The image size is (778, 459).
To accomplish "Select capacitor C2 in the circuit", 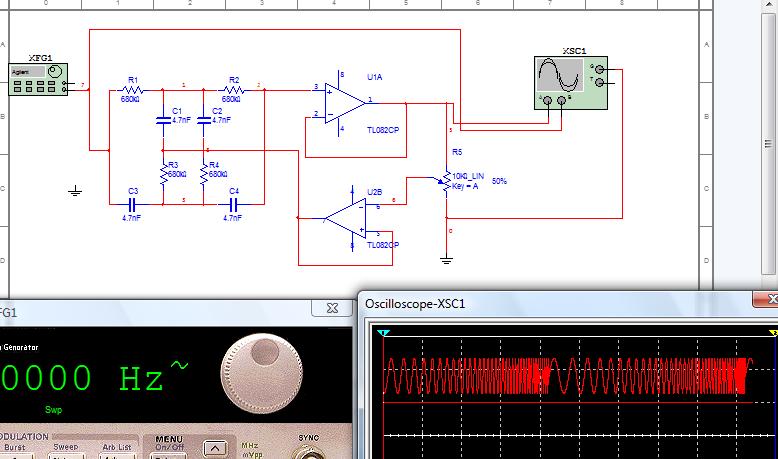I will coord(204,120).
